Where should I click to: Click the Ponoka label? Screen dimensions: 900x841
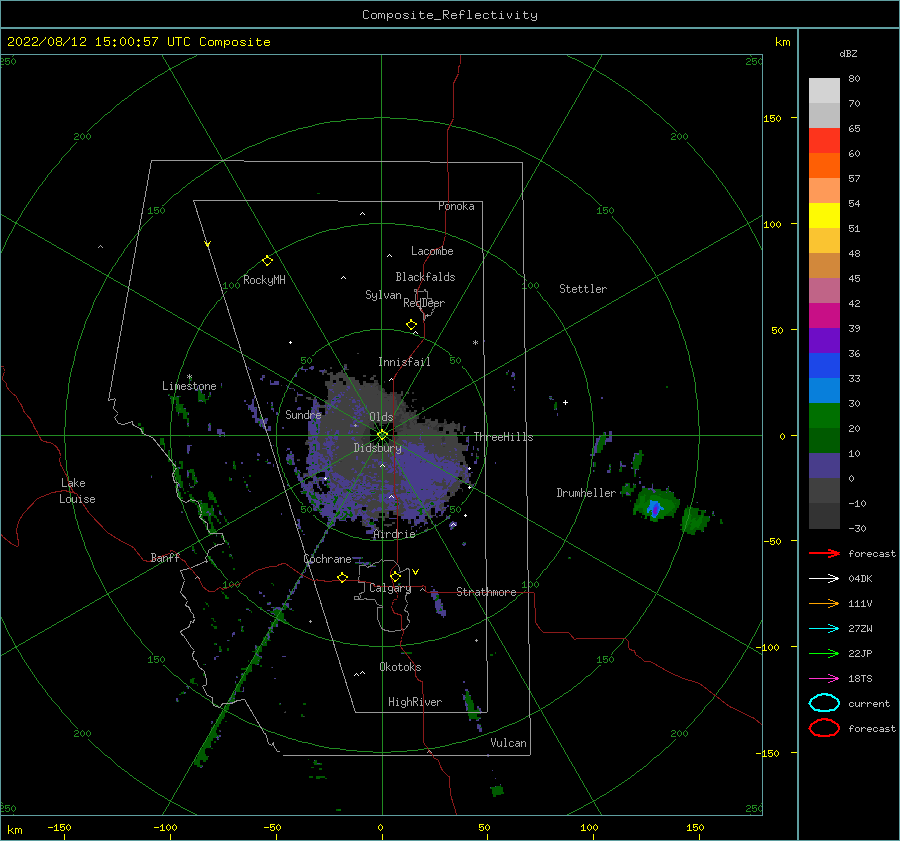click(x=456, y=206)
